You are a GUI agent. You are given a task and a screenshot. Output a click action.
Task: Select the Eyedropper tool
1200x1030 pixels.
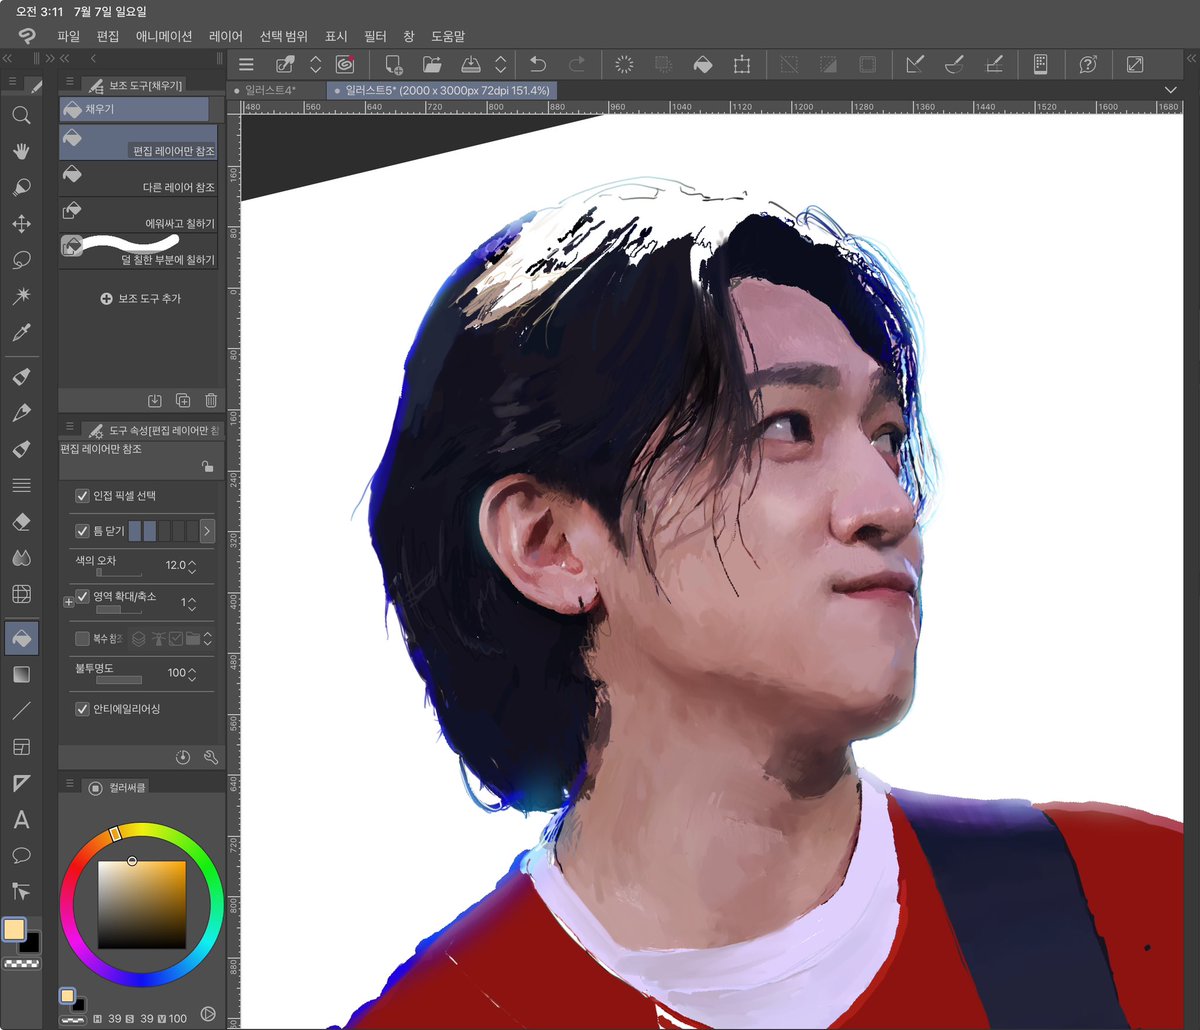pyautogui.click(x=21, y=333)
